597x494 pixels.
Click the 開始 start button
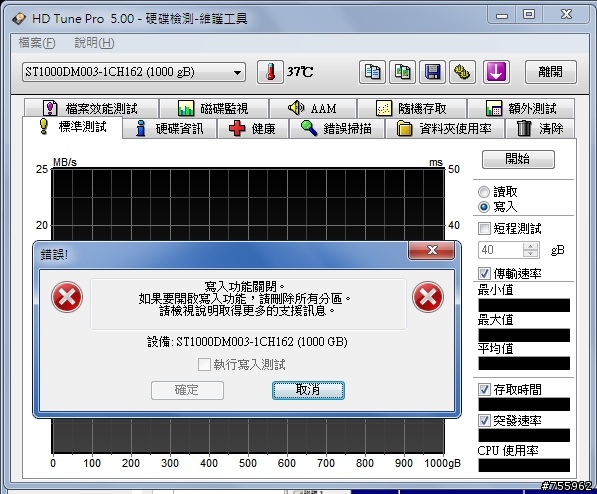[518, 159]
